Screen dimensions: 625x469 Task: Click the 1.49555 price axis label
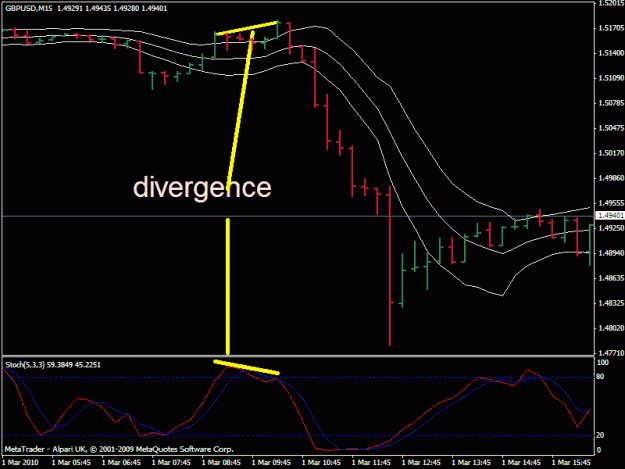tap(611, 203)
